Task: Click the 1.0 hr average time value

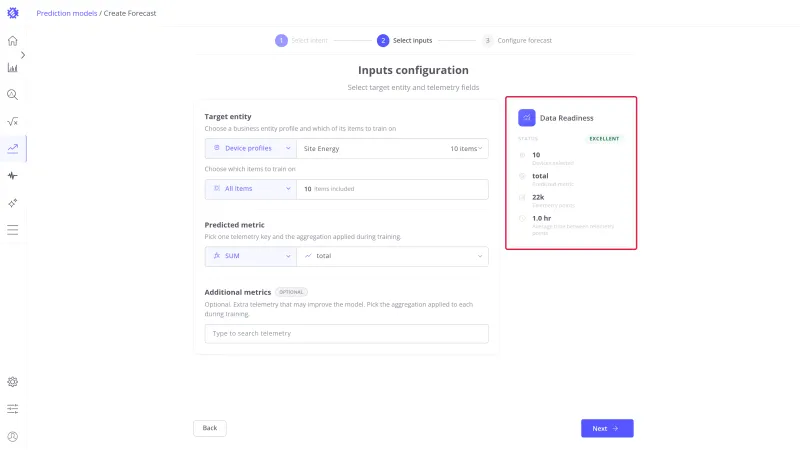Action: tap(541, 218)
